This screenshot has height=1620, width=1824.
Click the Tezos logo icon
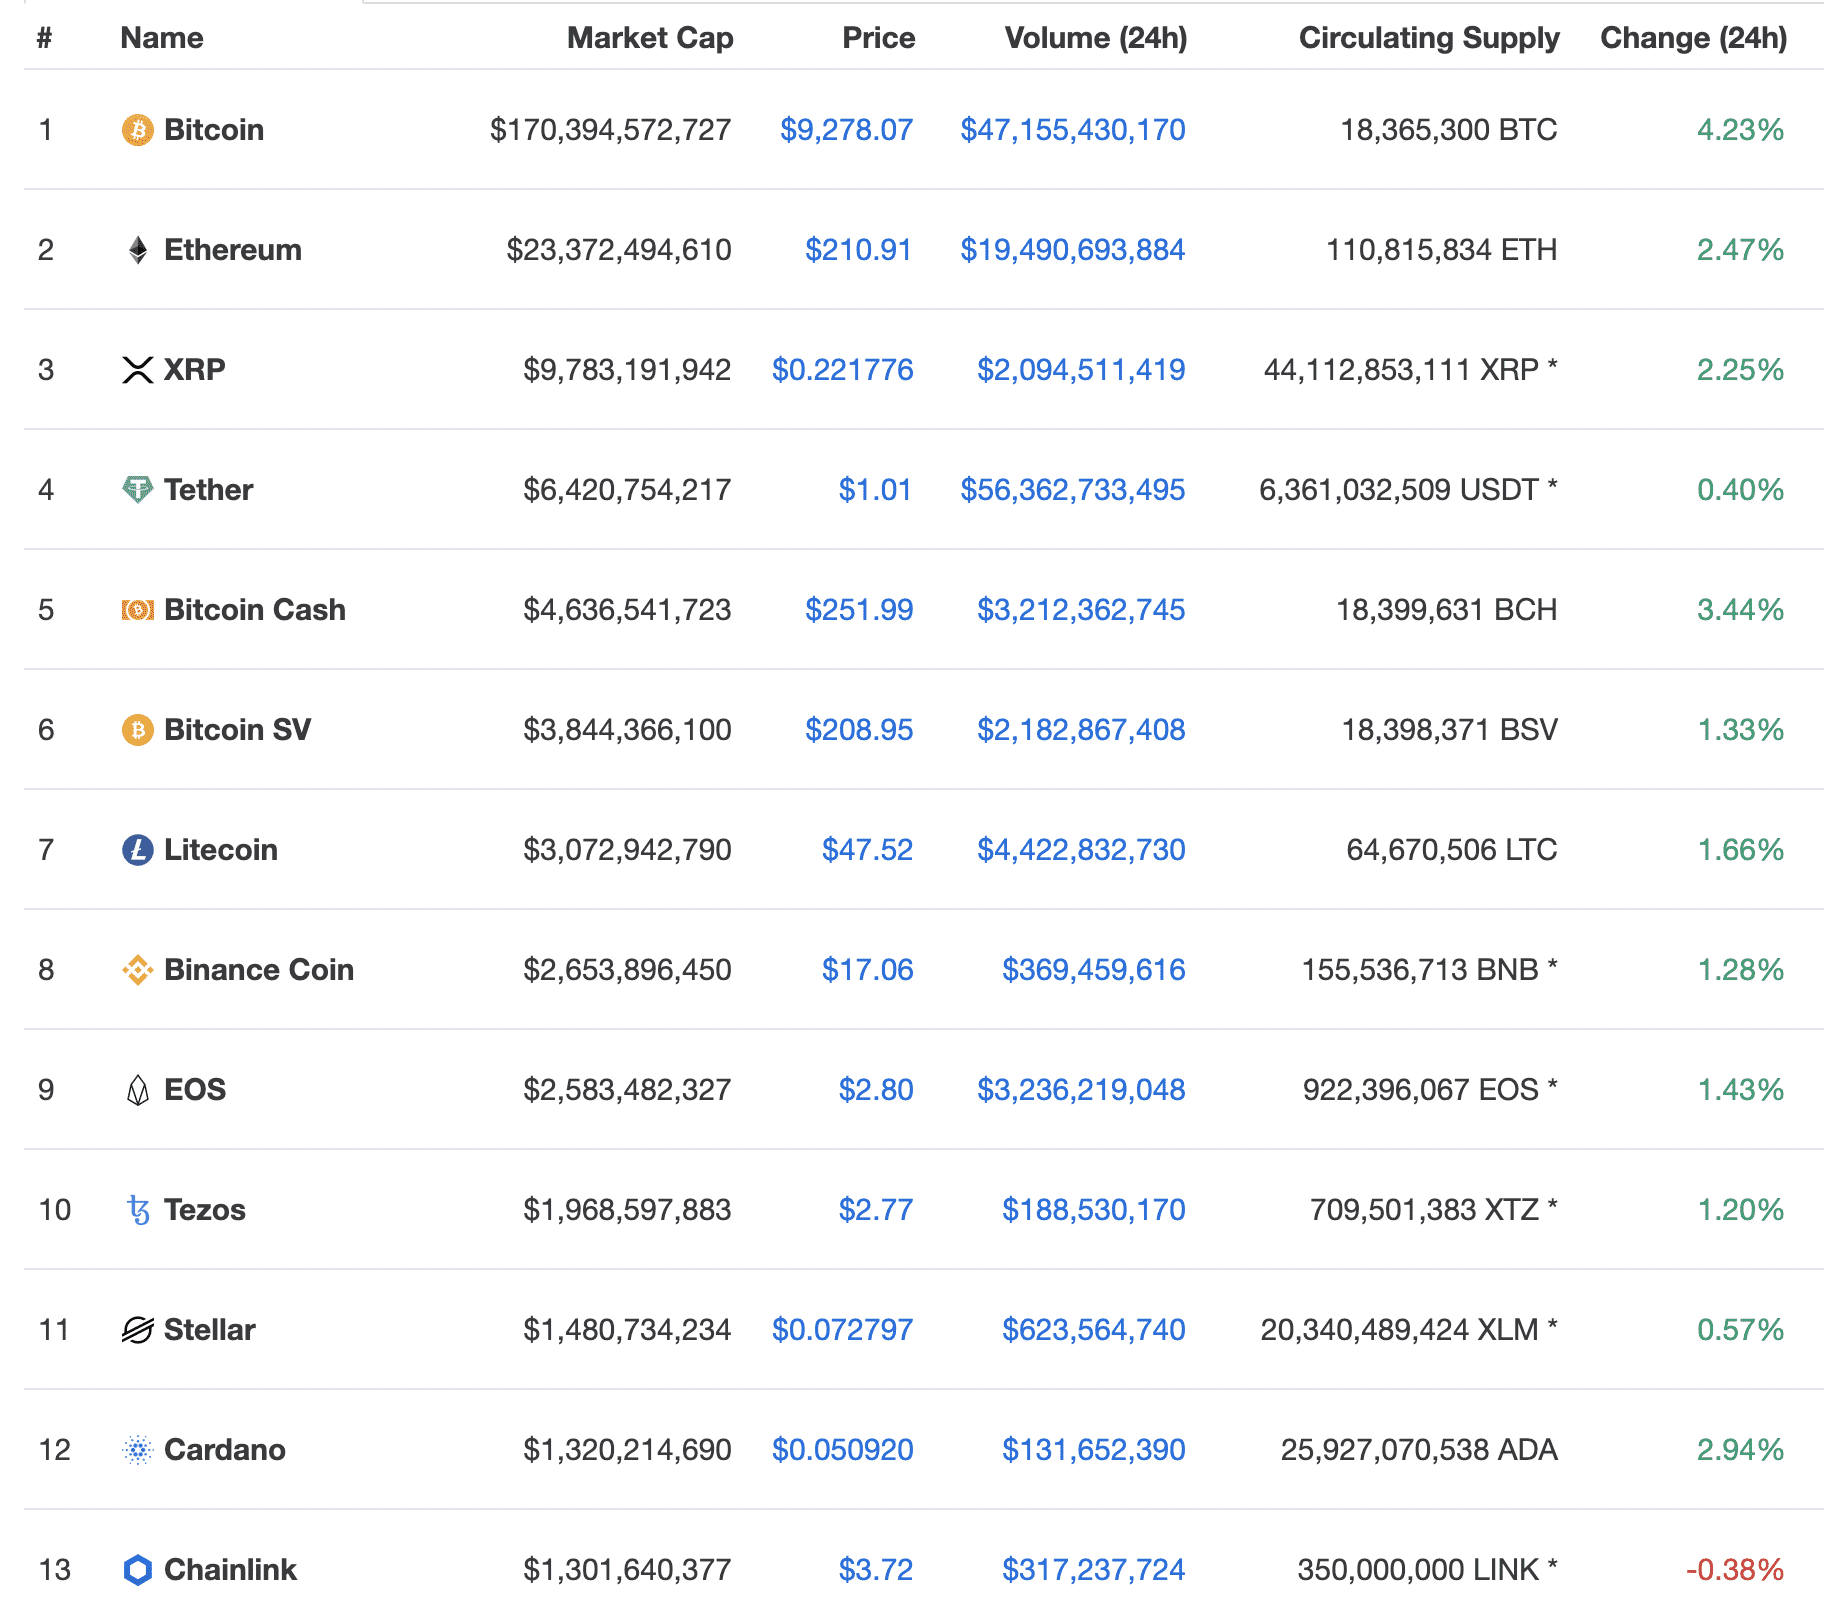(x=138, y=1210)
